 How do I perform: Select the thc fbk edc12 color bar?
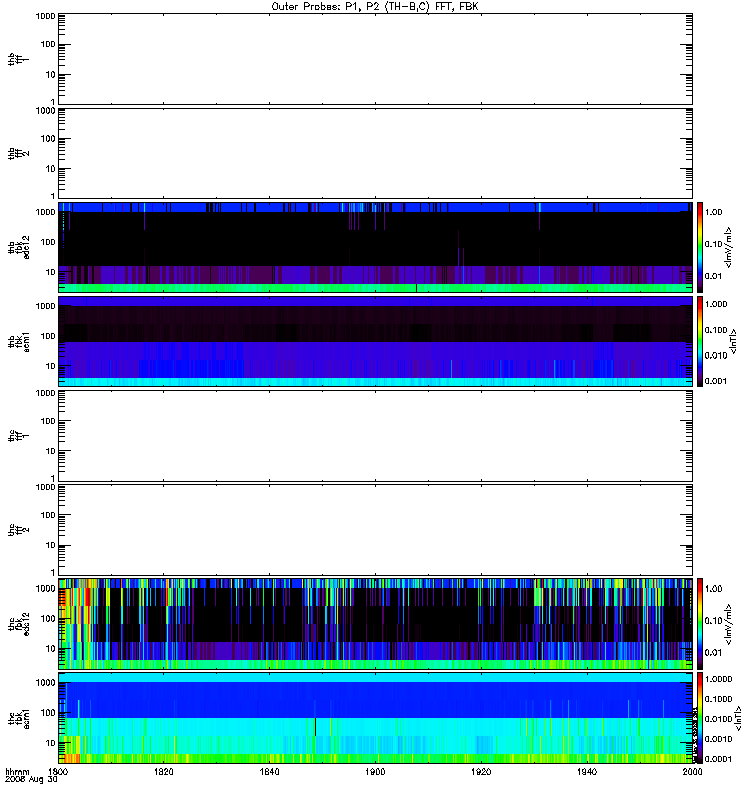[x=700, y=624]
